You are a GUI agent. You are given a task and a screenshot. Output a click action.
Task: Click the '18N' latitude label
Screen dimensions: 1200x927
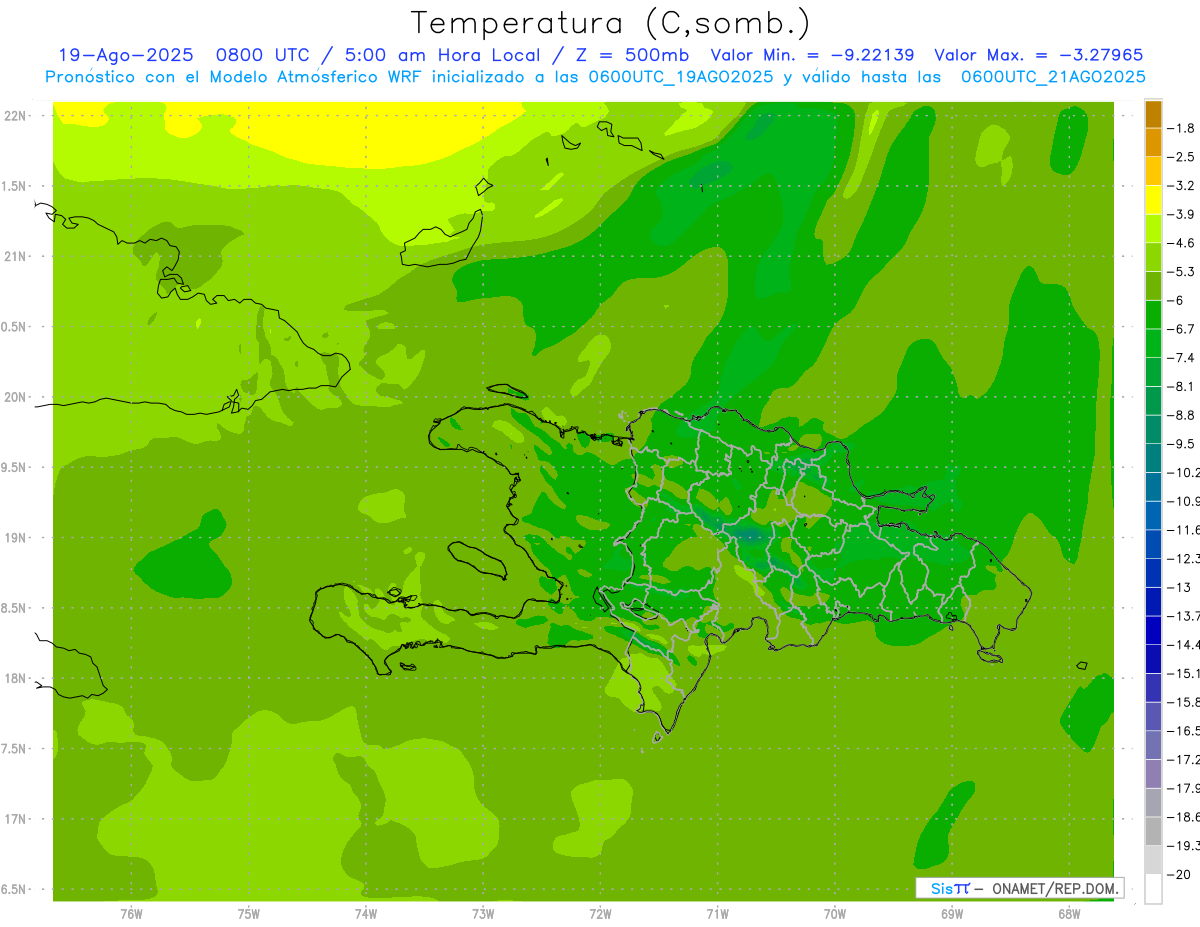point(16,679)
